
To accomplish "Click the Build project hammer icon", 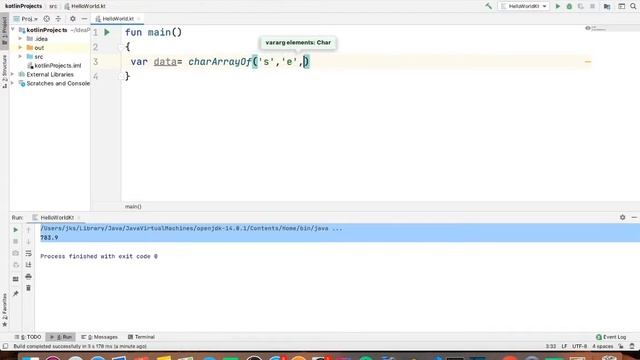I will point(488,6).
